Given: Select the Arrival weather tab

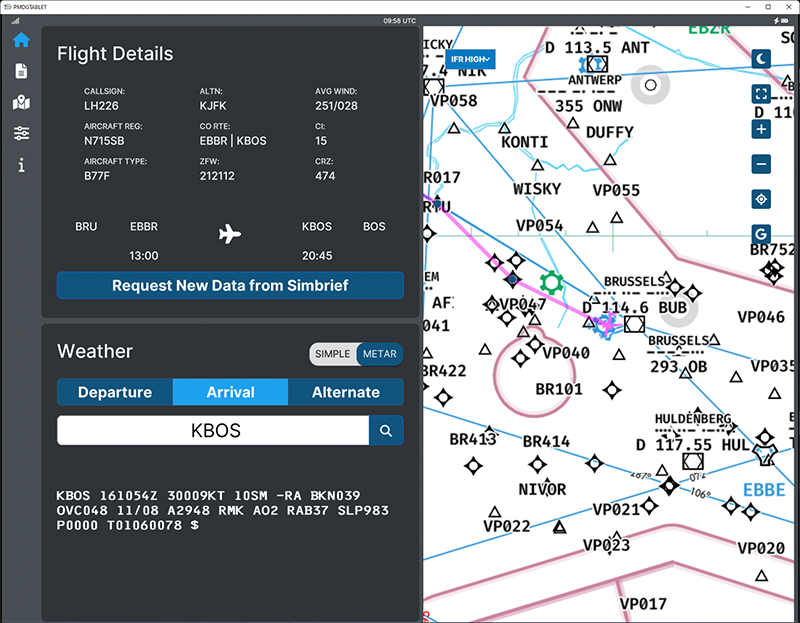Looking at the screenshot, I should tap(230, 392).
